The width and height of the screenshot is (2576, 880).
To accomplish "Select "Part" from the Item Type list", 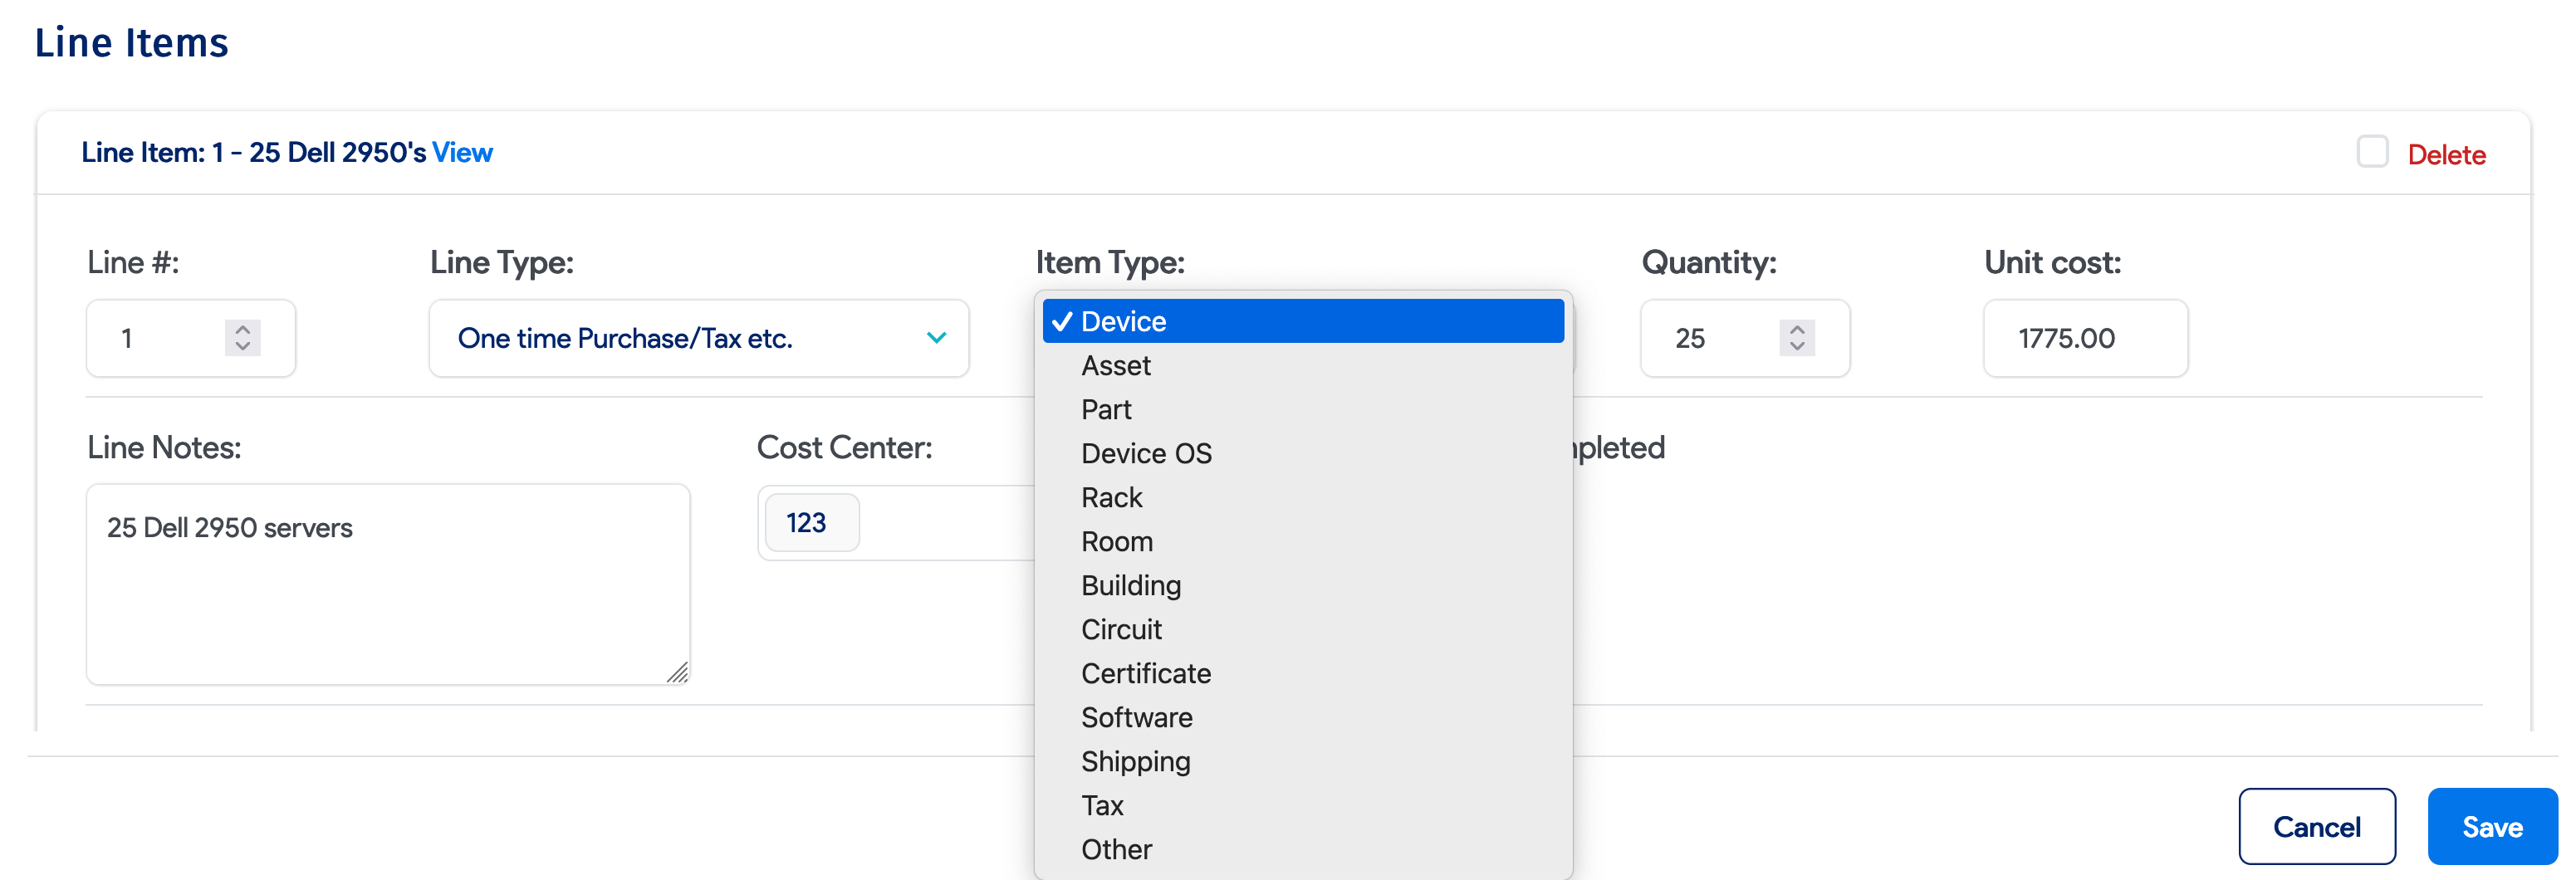I will [1106, 409].
